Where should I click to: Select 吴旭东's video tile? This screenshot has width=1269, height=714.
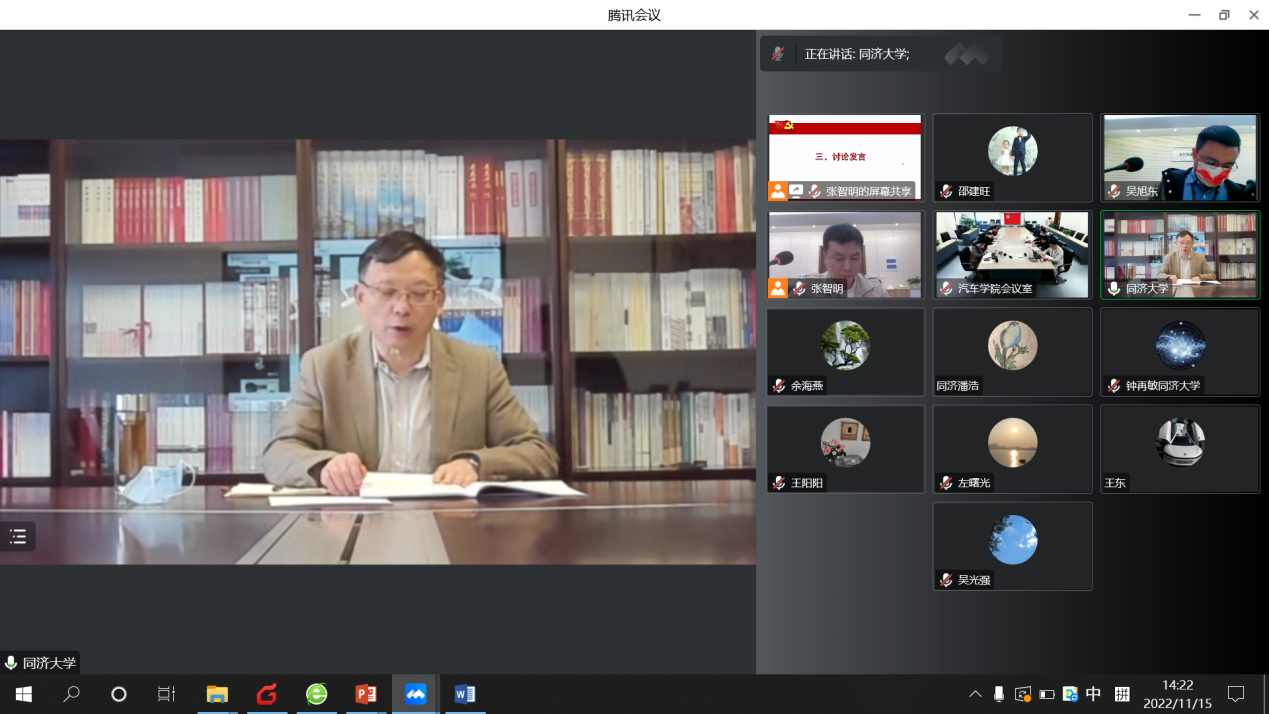coord(1180,157)
